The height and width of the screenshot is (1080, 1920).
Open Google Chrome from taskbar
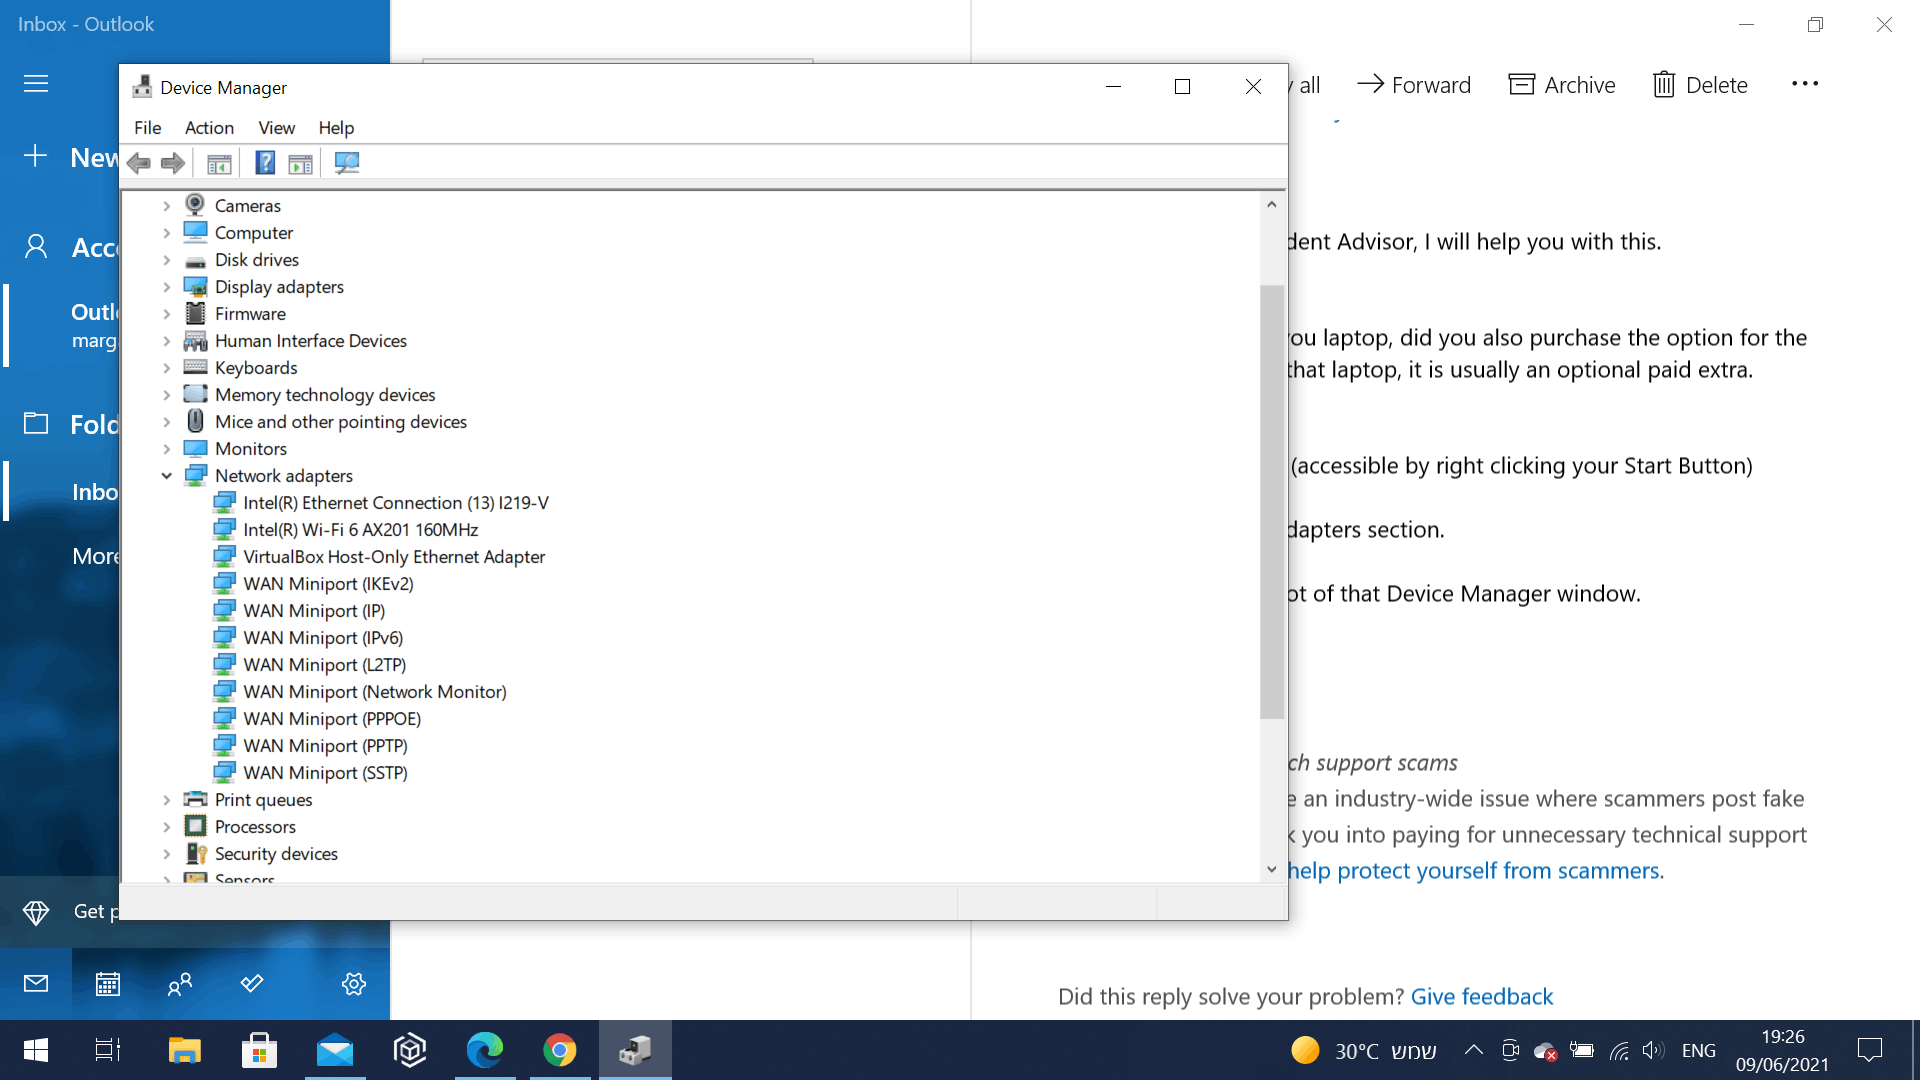pos(560,1050)
